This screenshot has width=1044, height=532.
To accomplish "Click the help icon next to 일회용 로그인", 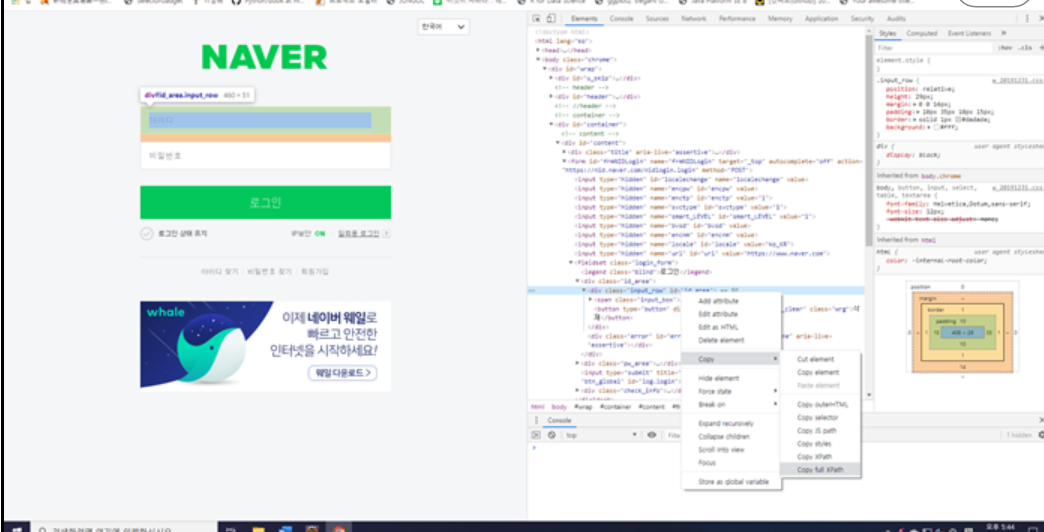I will (x=387, y=234).
